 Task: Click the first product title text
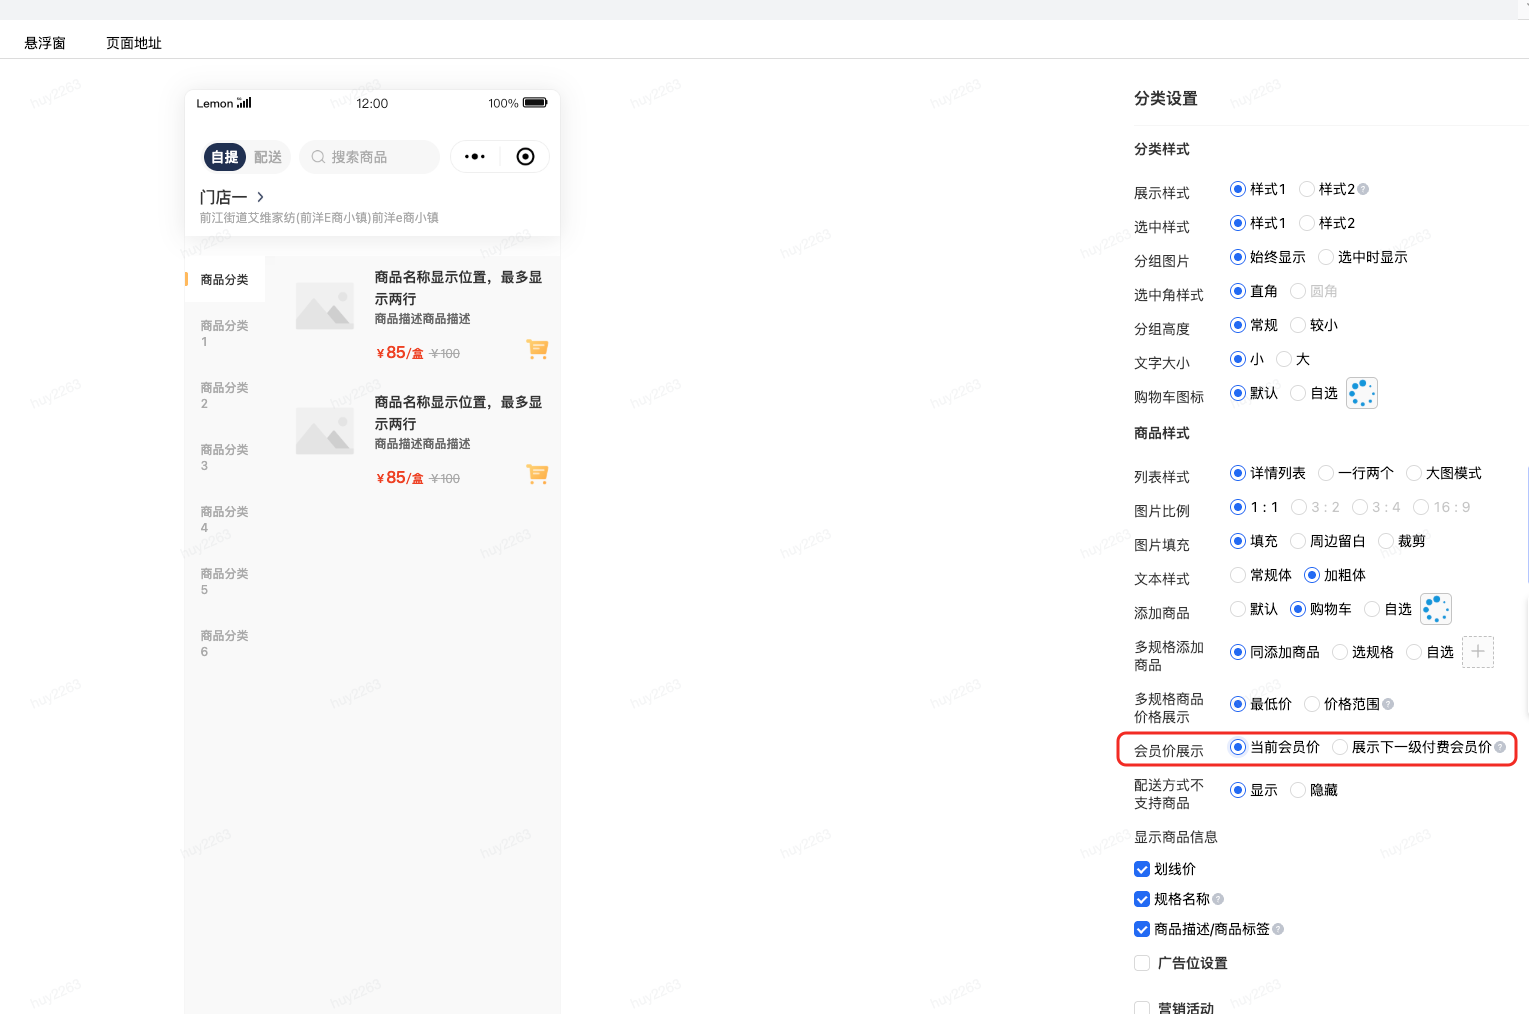coord(458,288)
